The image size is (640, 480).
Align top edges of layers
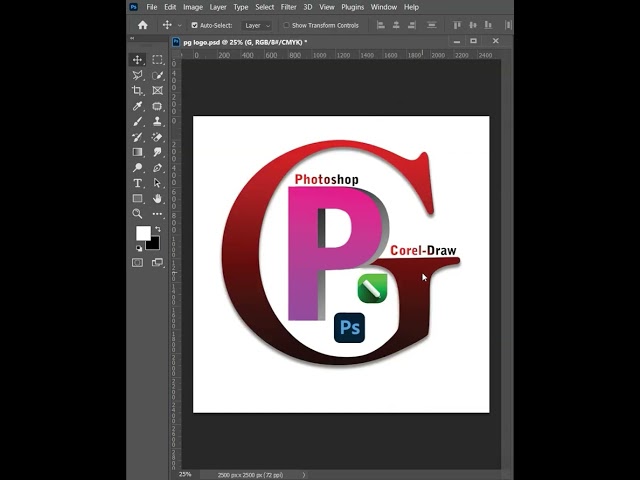457,25
